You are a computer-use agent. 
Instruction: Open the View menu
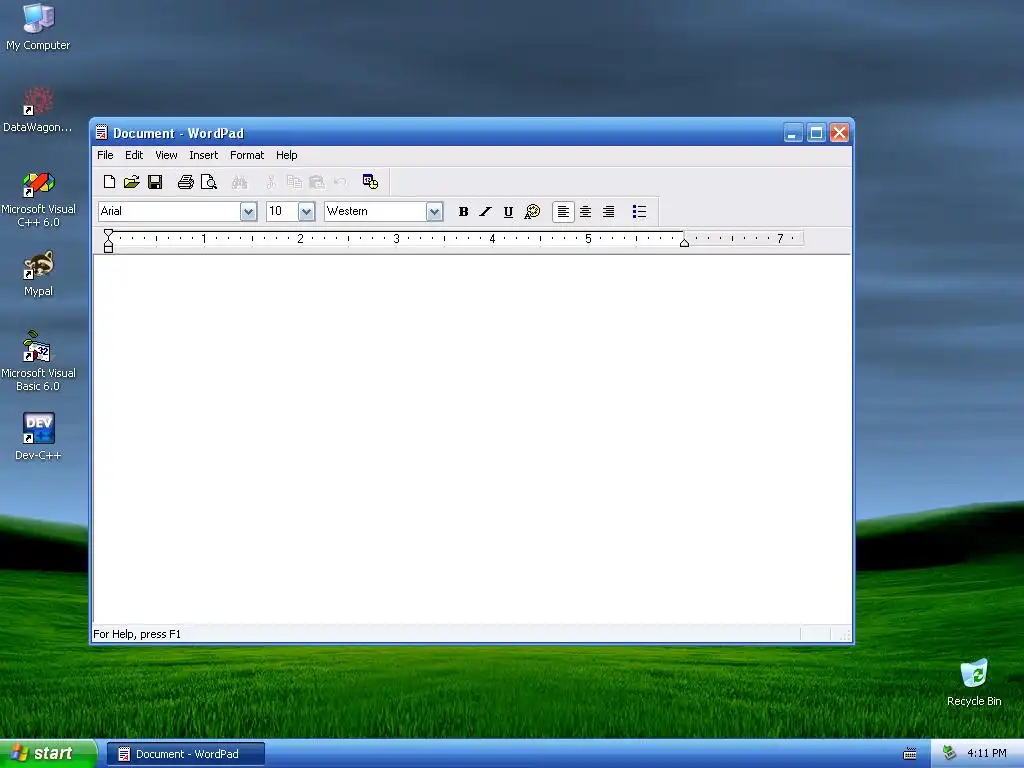click(x=166, y=155)
